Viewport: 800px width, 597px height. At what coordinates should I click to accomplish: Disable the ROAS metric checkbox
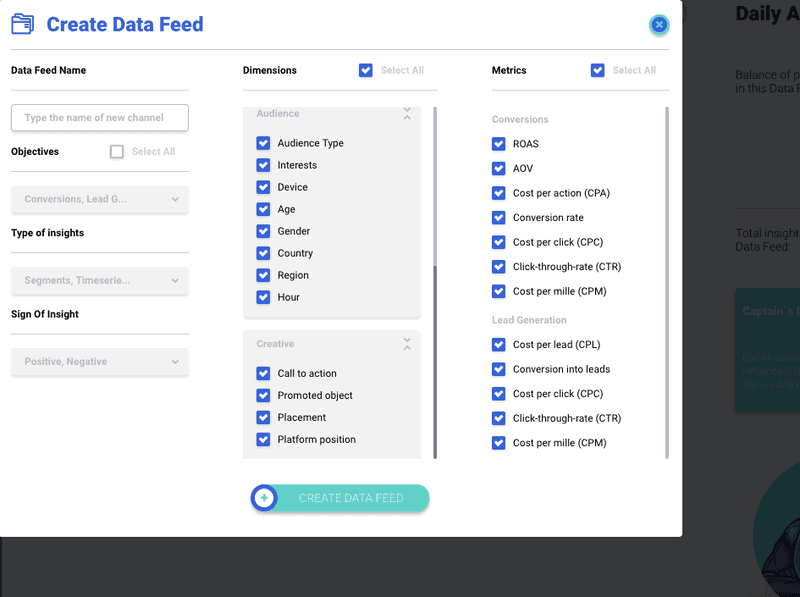[x=499, y=144]
